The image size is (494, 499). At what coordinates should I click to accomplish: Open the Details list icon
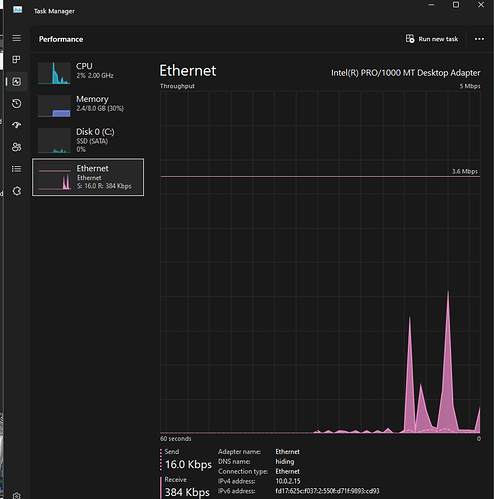coord(17,169)
